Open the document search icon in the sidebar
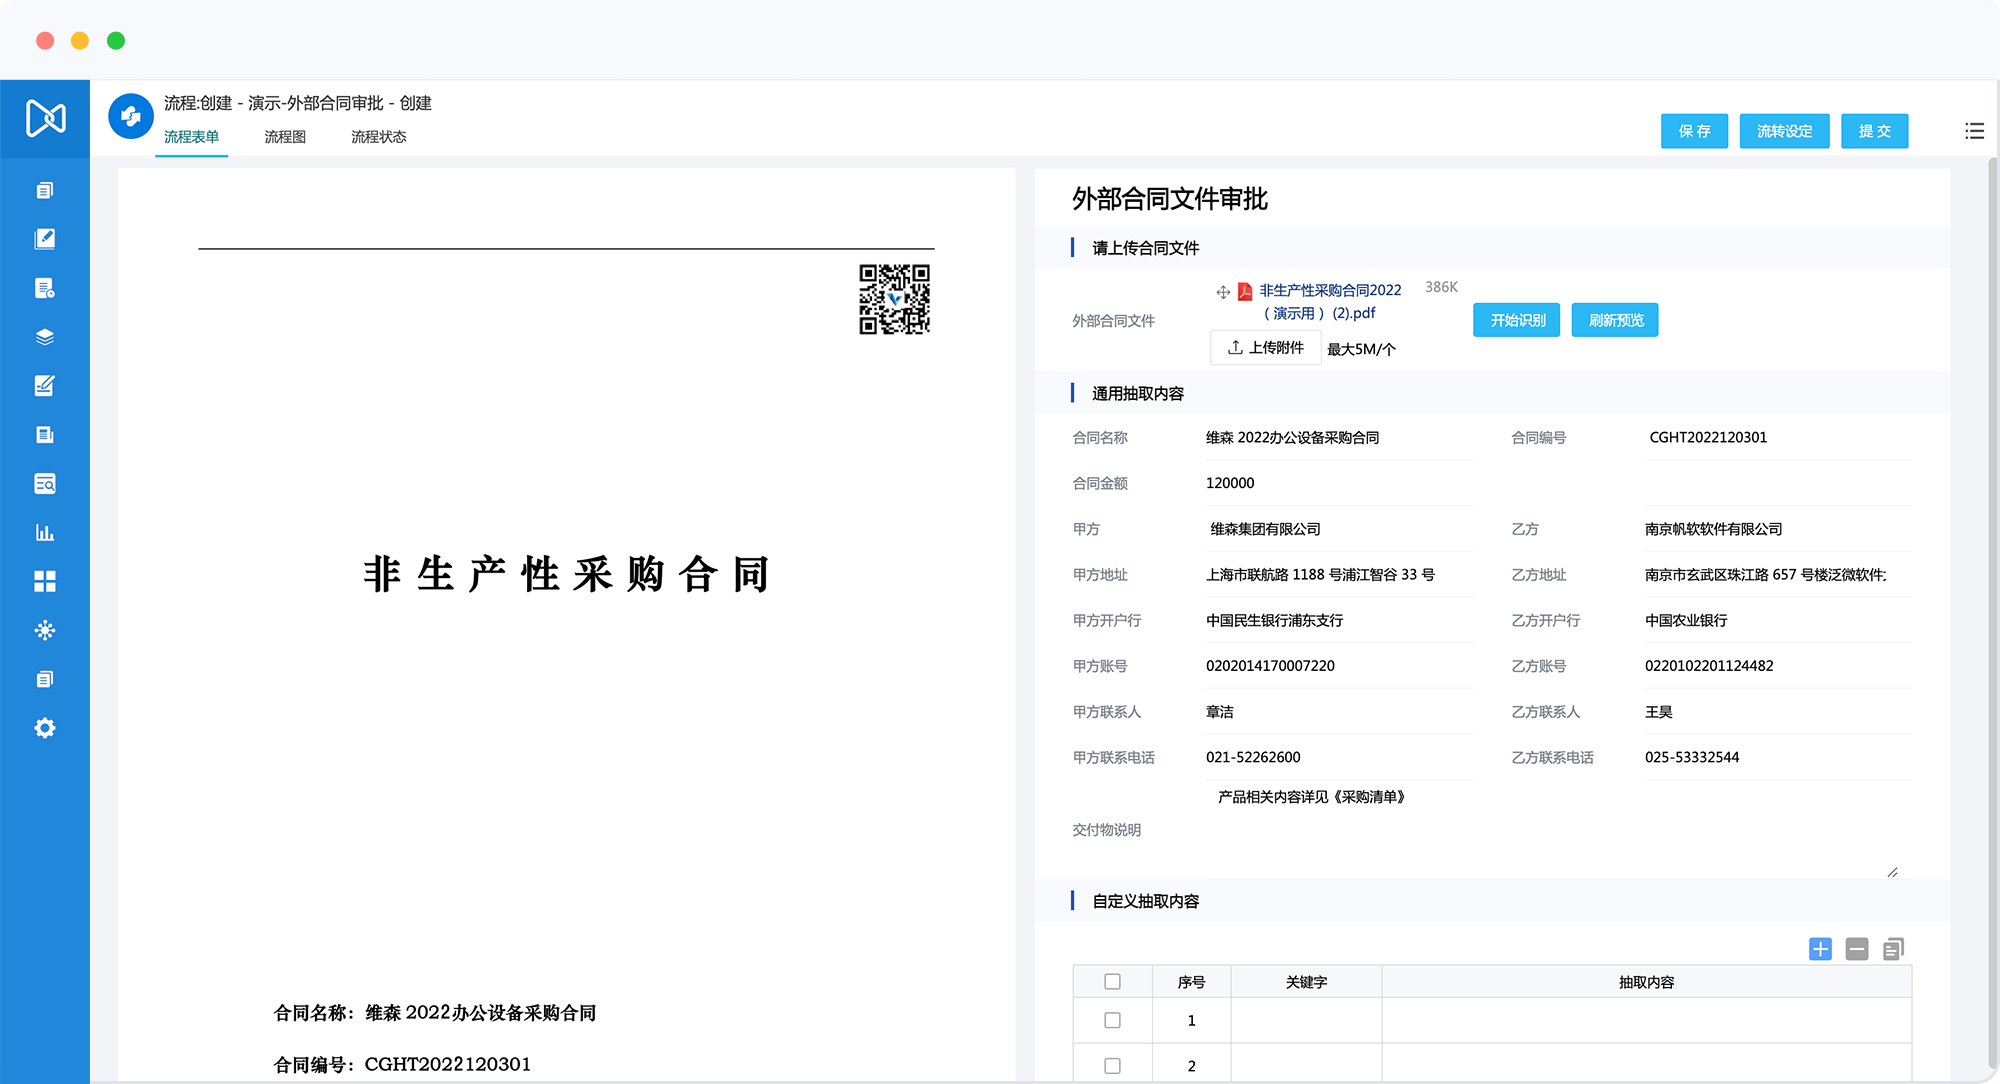The width and height of the screenshot is (2000, 1084). (45, 484)
